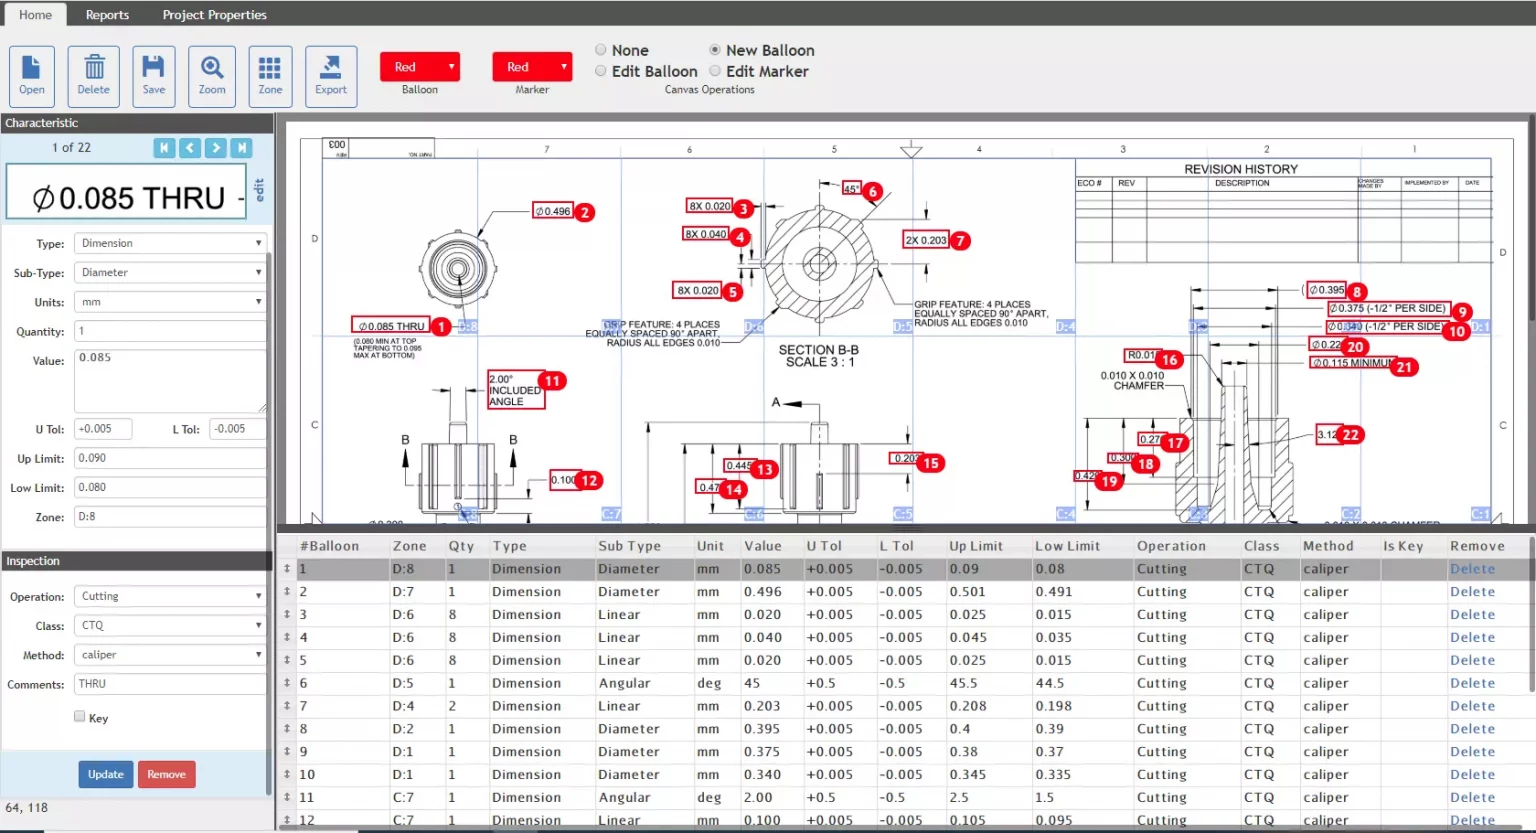
Task: Open the Units mm dropdown
Action: [x=170, y=302]
